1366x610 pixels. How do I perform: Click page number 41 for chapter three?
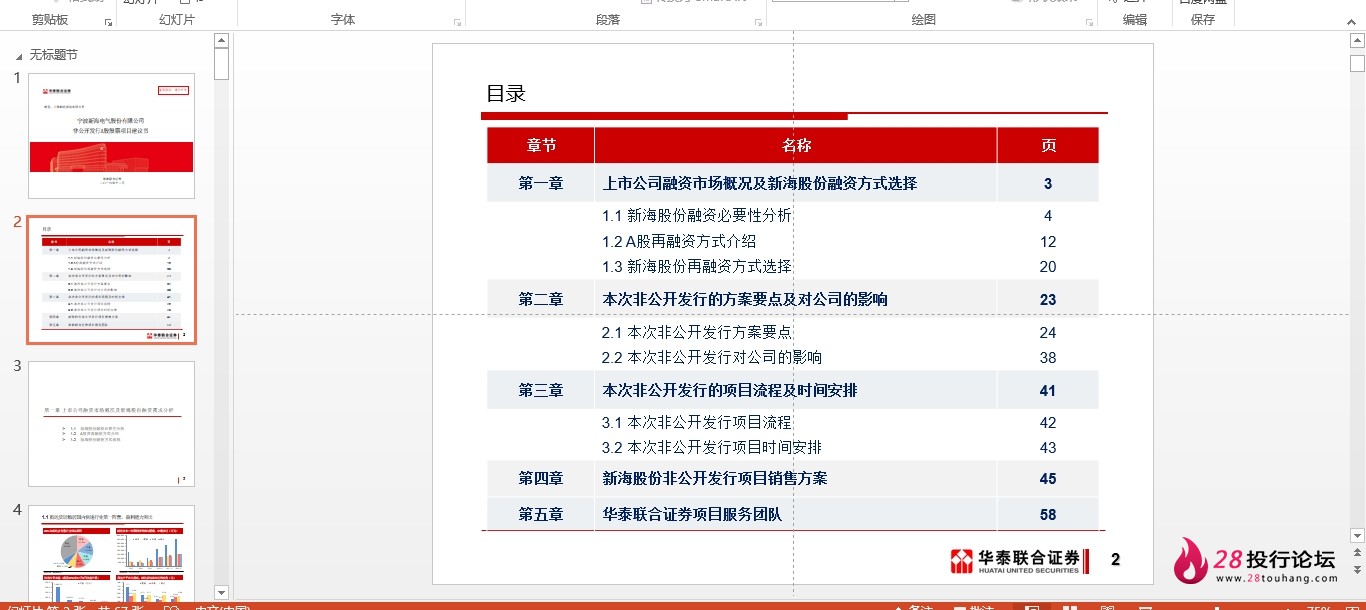[x=1048, y=391]
